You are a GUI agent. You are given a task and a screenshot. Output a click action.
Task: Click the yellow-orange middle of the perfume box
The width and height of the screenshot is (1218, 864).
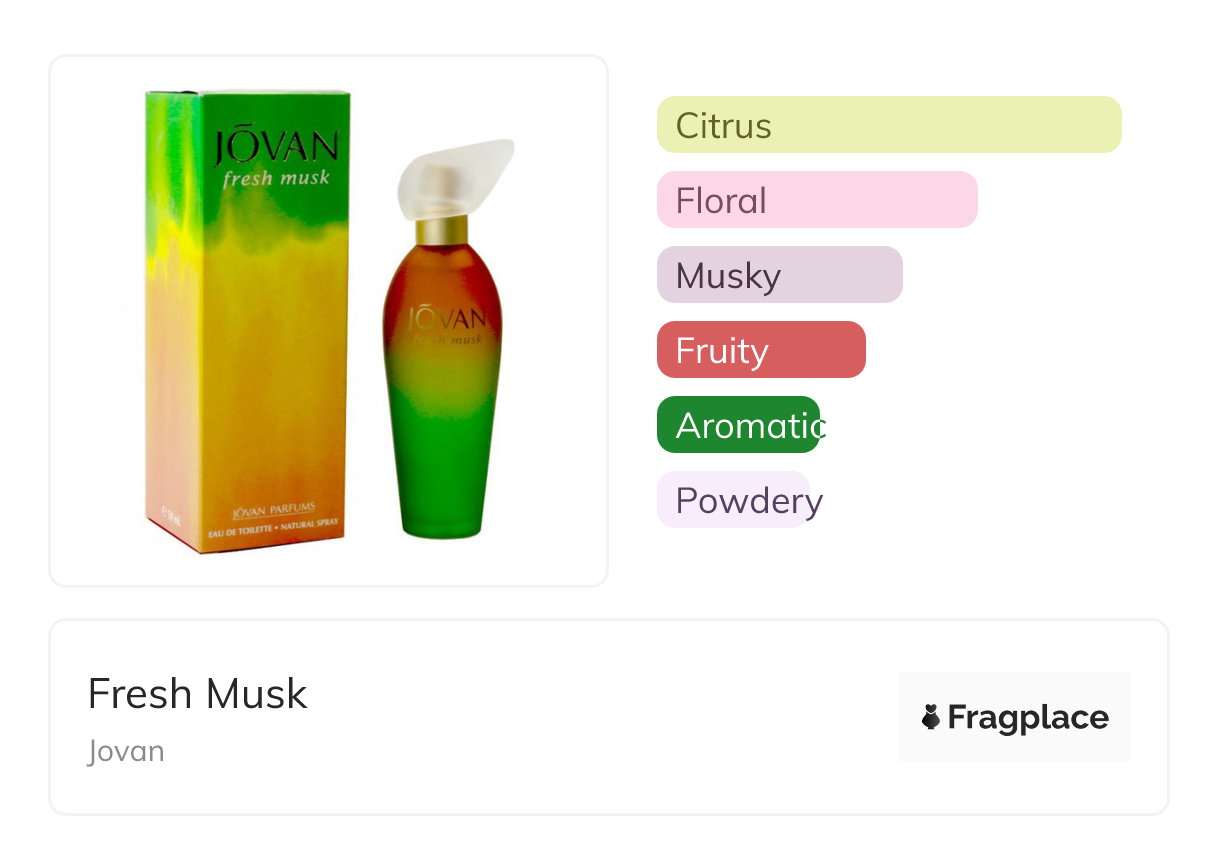(x=270, y=350)
